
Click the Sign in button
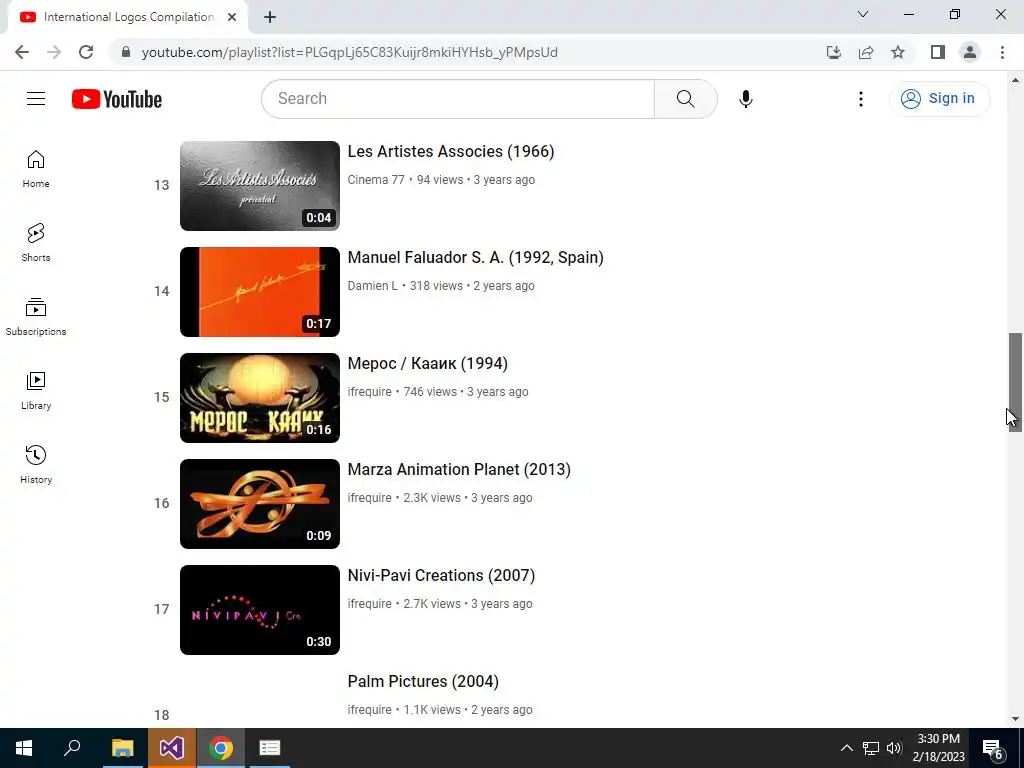point(939,99)
